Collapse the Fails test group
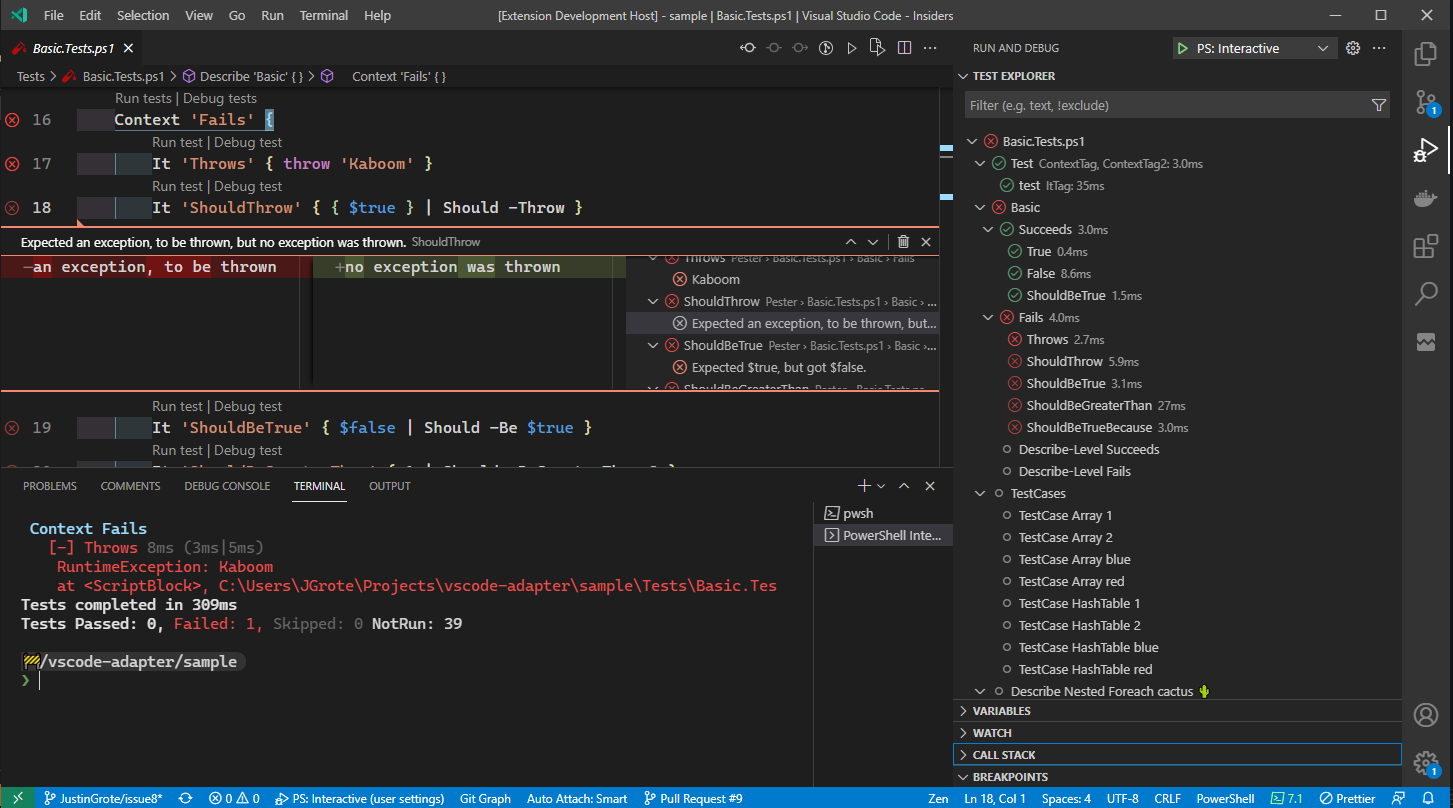 click(988, 318)
